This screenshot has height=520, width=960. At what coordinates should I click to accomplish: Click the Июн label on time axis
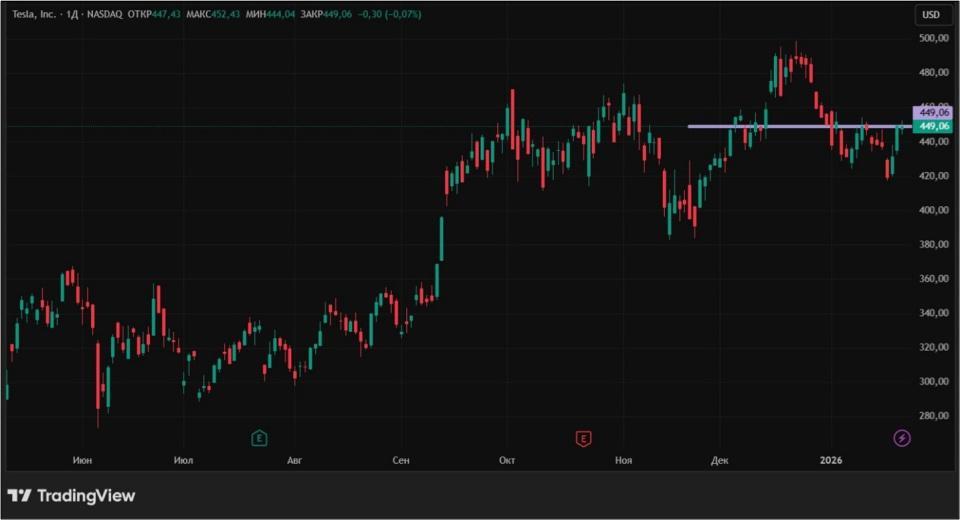coord(83,461)
